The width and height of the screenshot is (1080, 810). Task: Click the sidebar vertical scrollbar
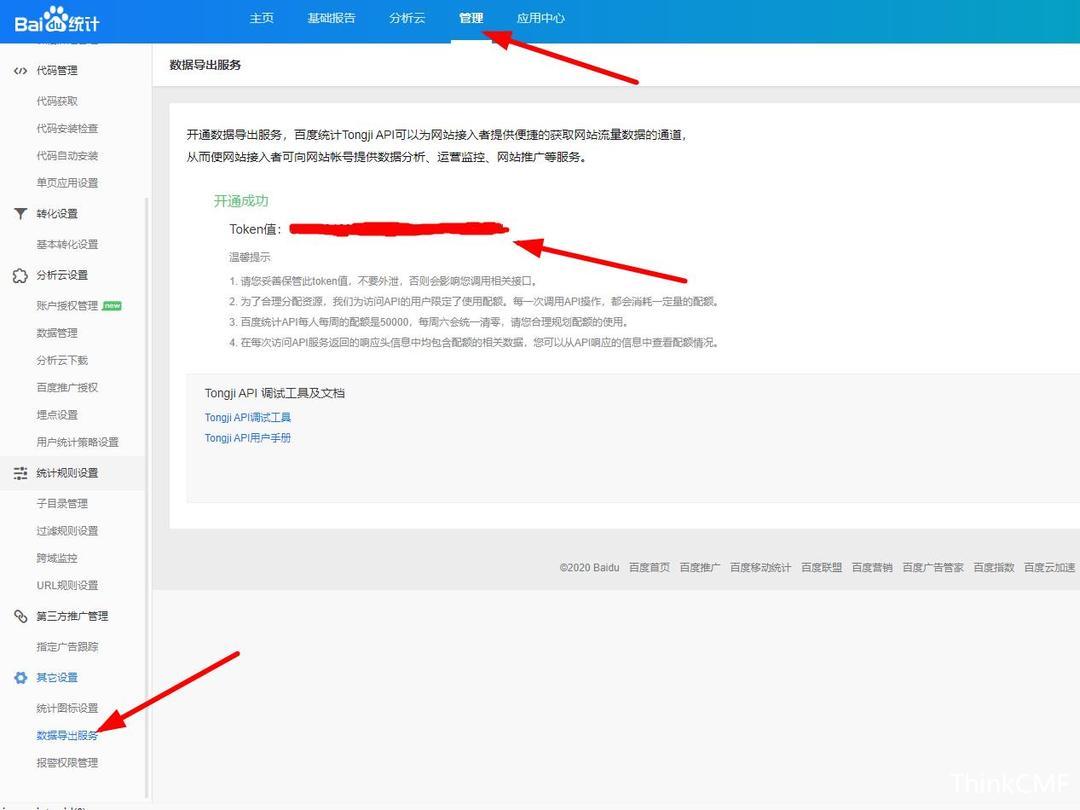tap(147, 496)
